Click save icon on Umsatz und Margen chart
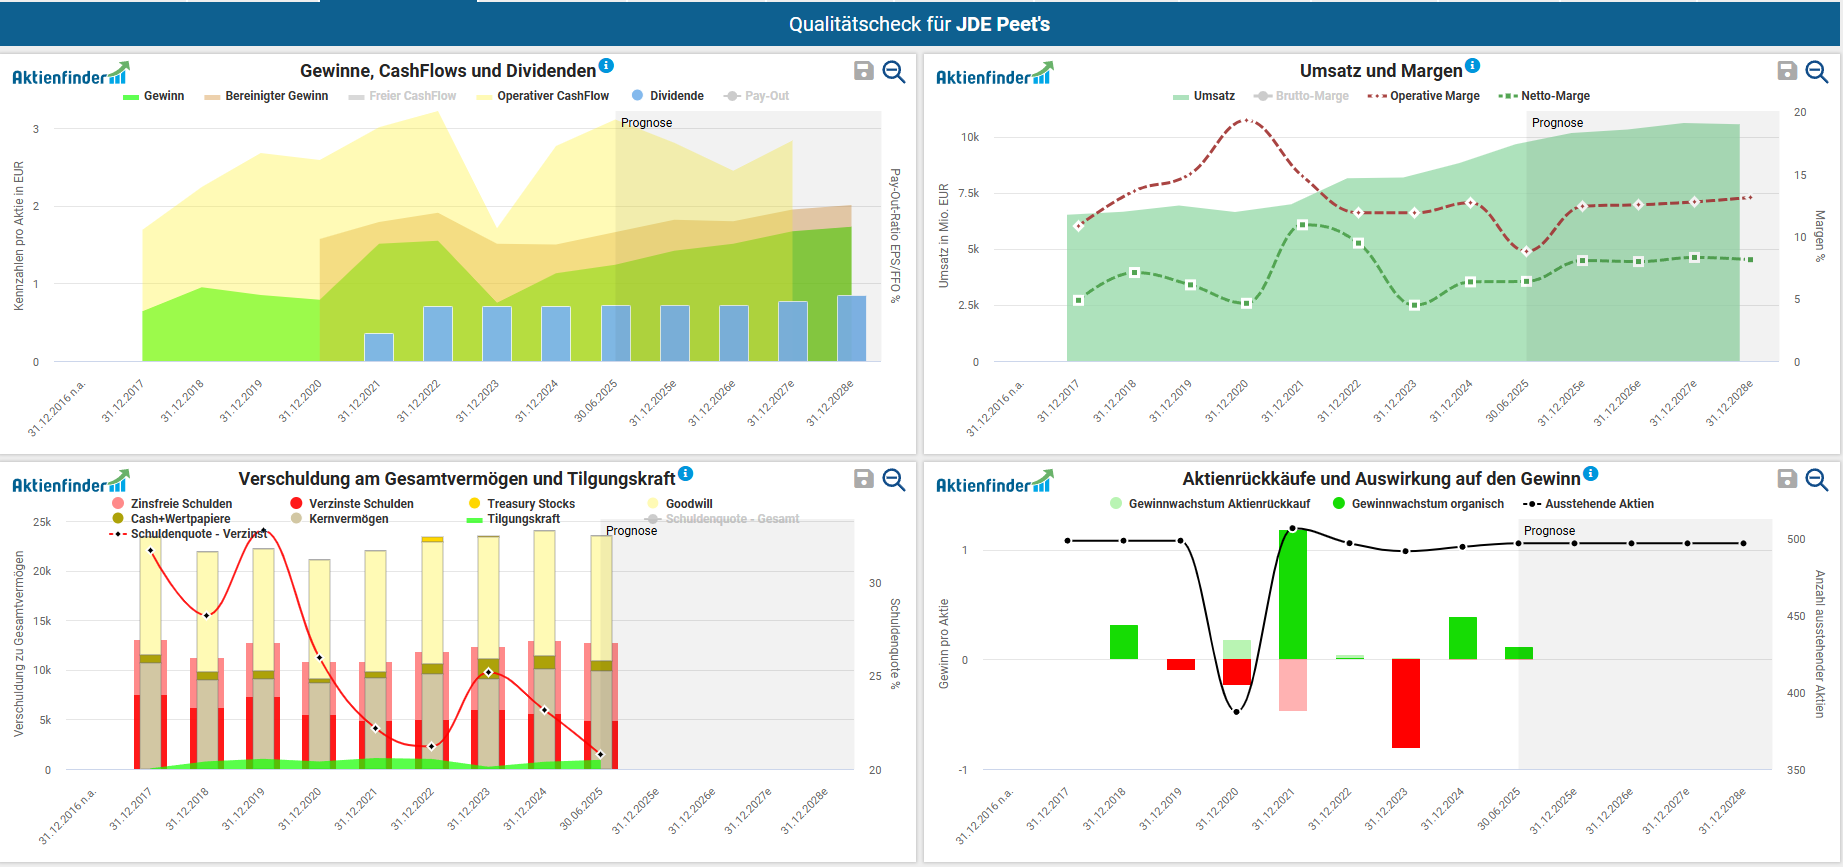The height and width of the screenshot is (867, 1843). (1786, 71)
